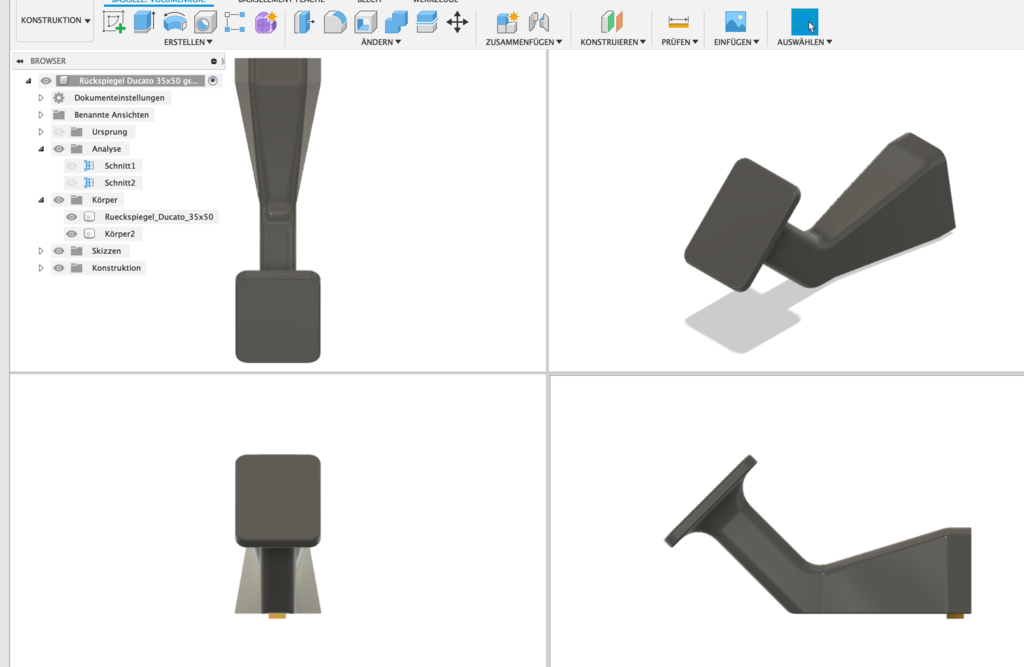Show the Schnitt2 section analysis
1024x667 pixels.
tap(72, 183)
